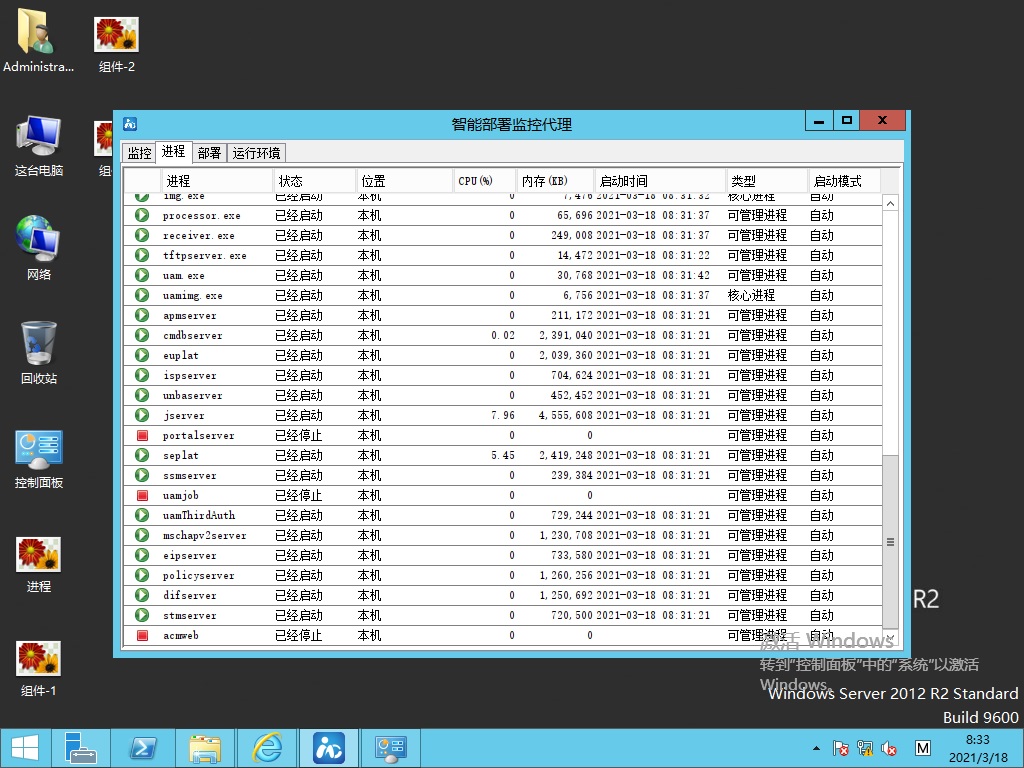Click the 核心进程 type cell for uamimg.exe
The height and width of the screenshot is (768, 1024).
click(x=751, y=295)
